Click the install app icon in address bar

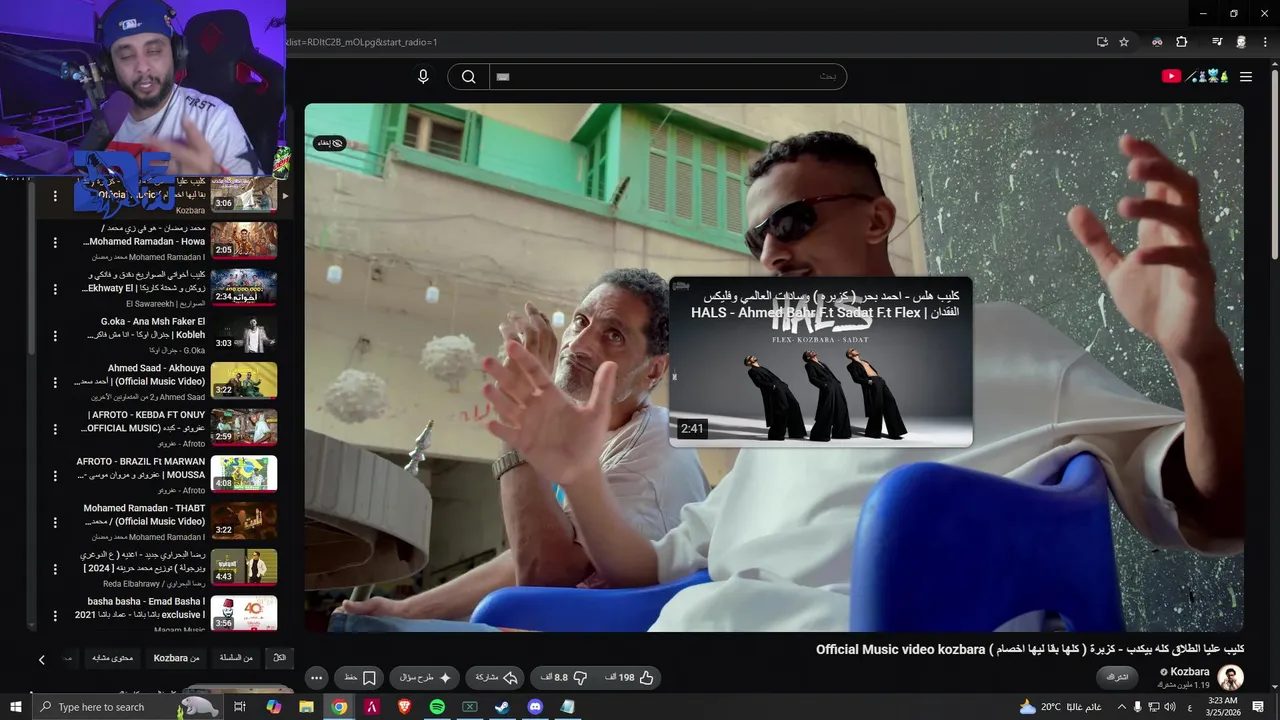coord(1102,42)
